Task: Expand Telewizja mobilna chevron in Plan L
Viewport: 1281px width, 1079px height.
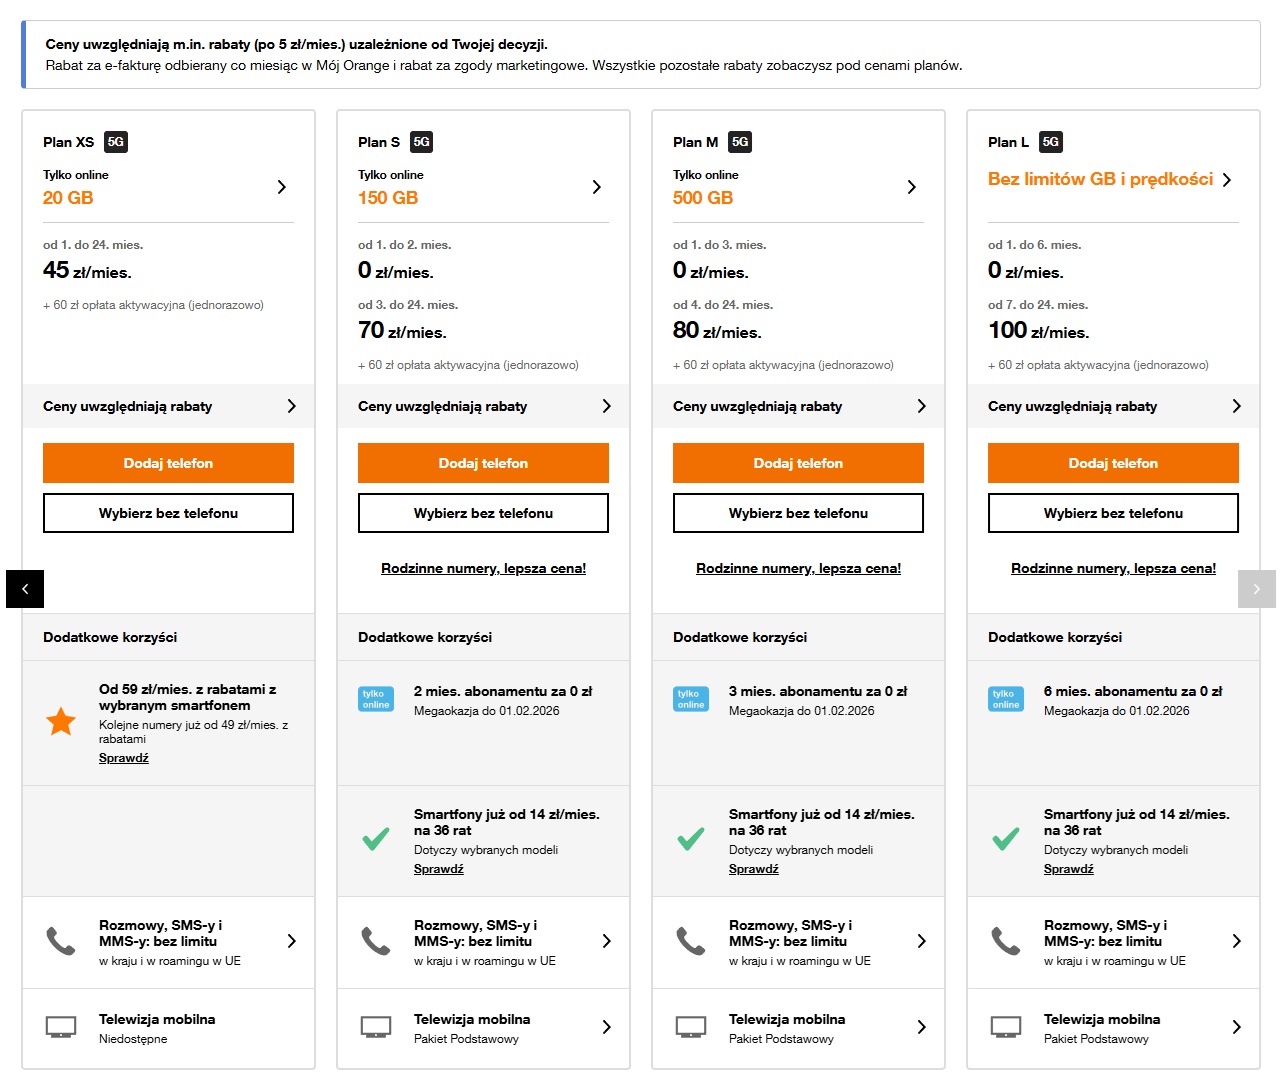Action: [1236, 1027]
